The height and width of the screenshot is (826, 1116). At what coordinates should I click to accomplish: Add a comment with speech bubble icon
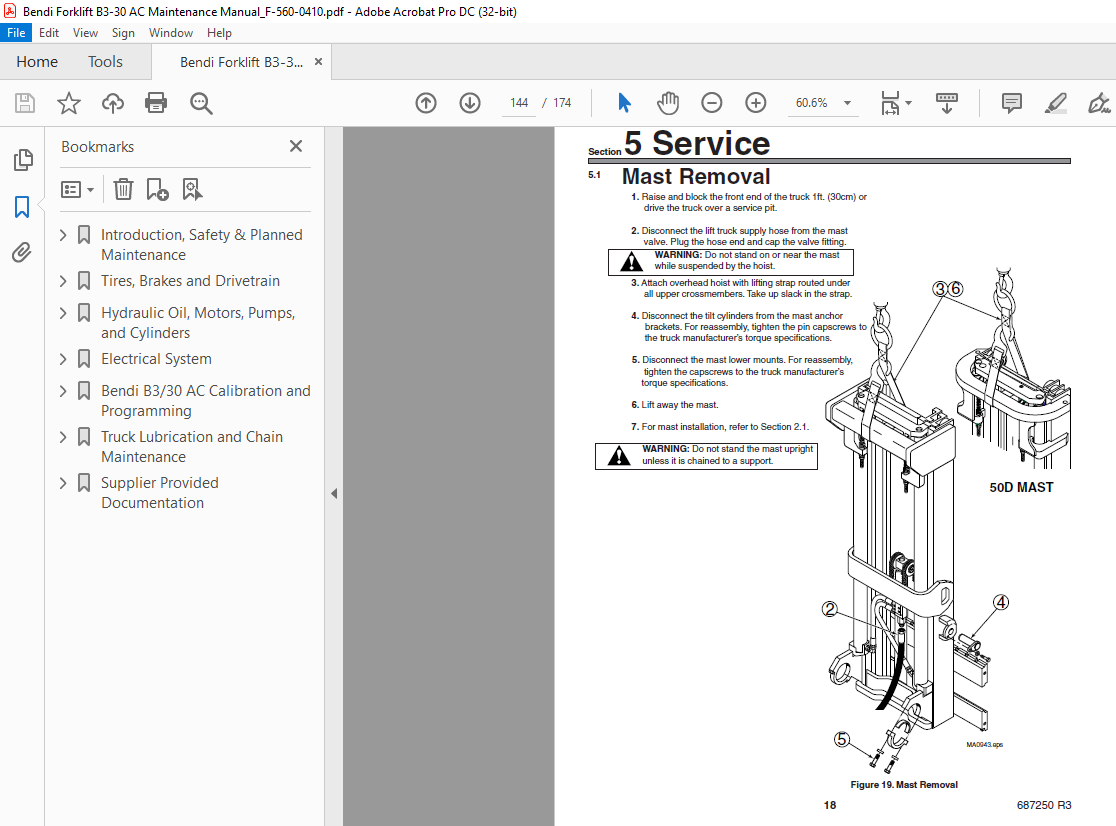pos(1011,103)
